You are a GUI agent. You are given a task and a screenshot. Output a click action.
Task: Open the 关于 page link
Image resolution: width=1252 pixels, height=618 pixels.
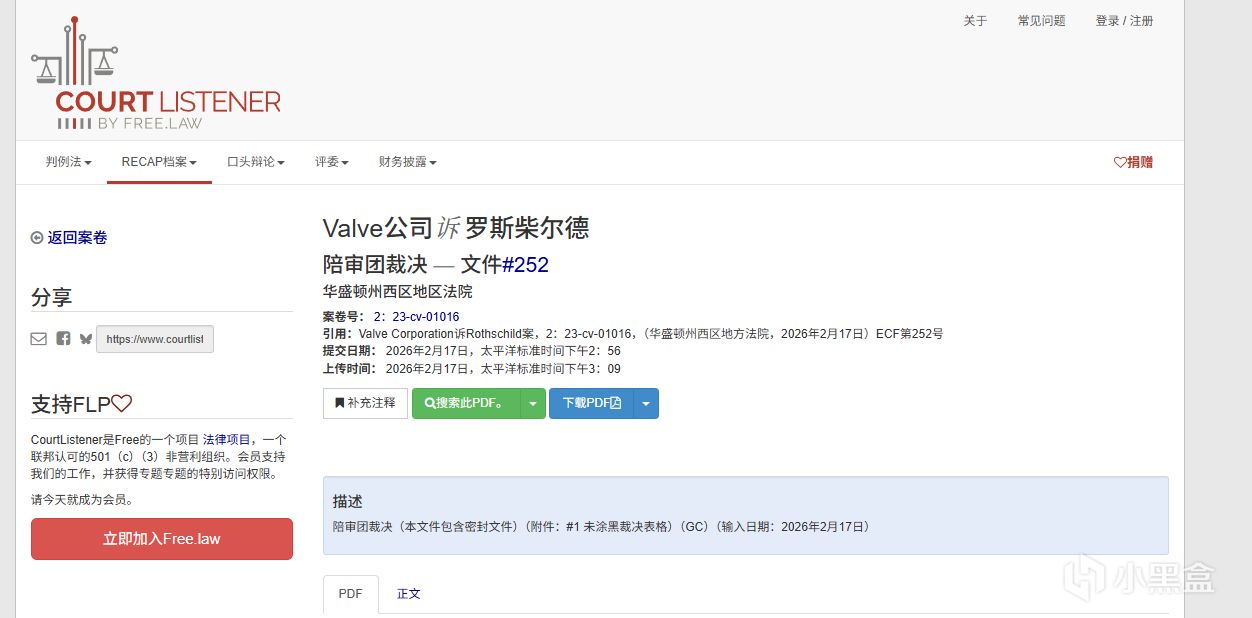(975, 21)
